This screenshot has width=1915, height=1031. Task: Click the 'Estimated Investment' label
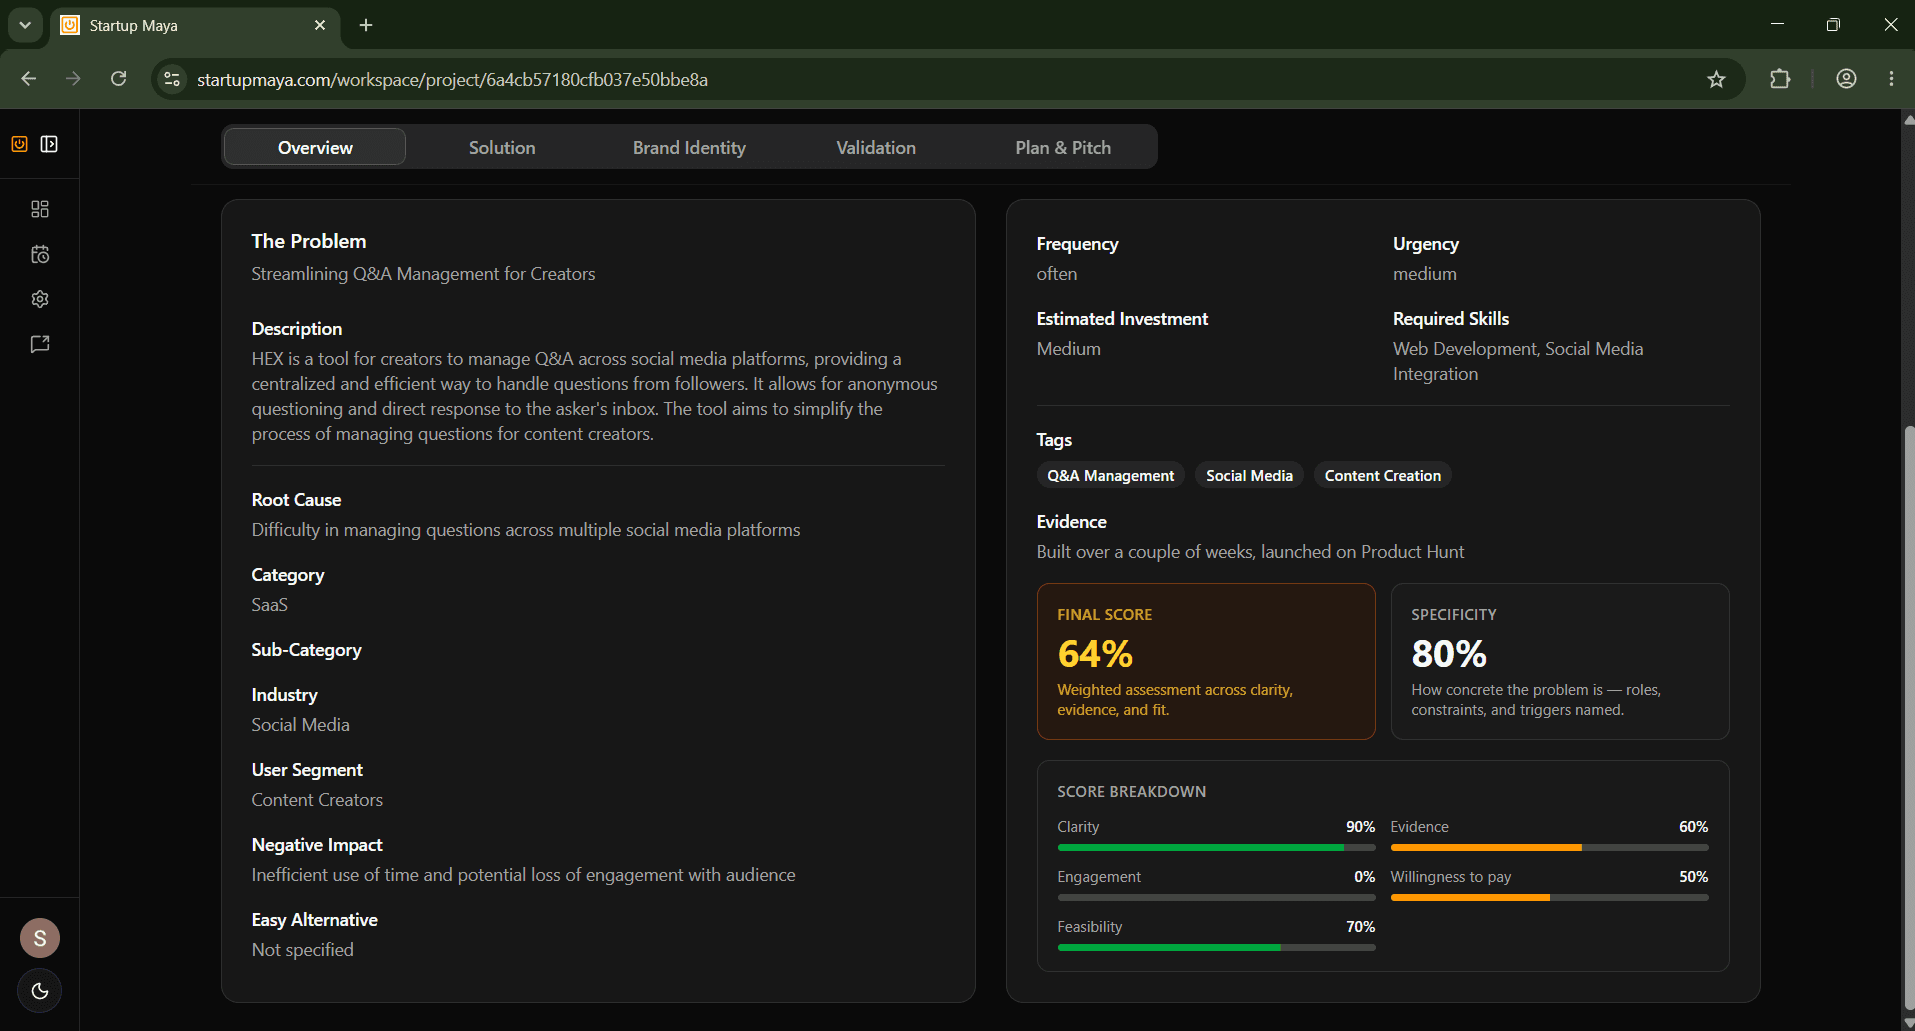[1122, 319]
